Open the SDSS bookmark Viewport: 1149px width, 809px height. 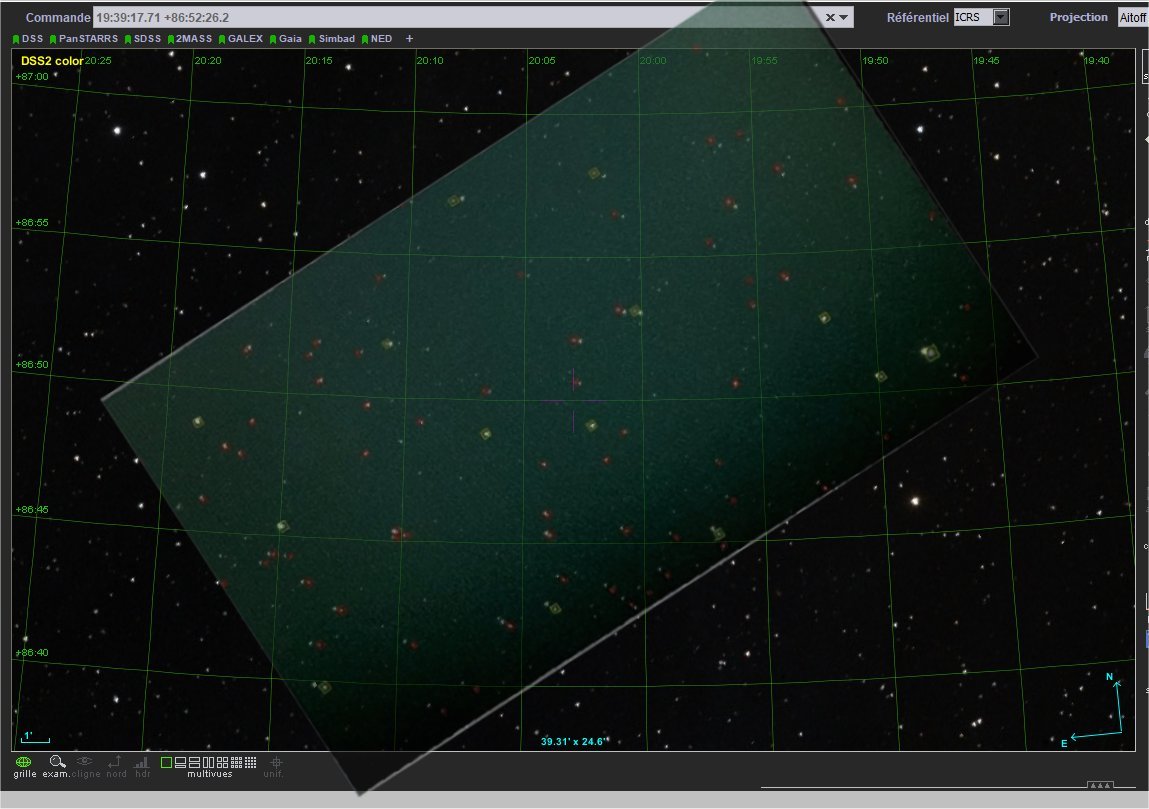click(143, 39)
